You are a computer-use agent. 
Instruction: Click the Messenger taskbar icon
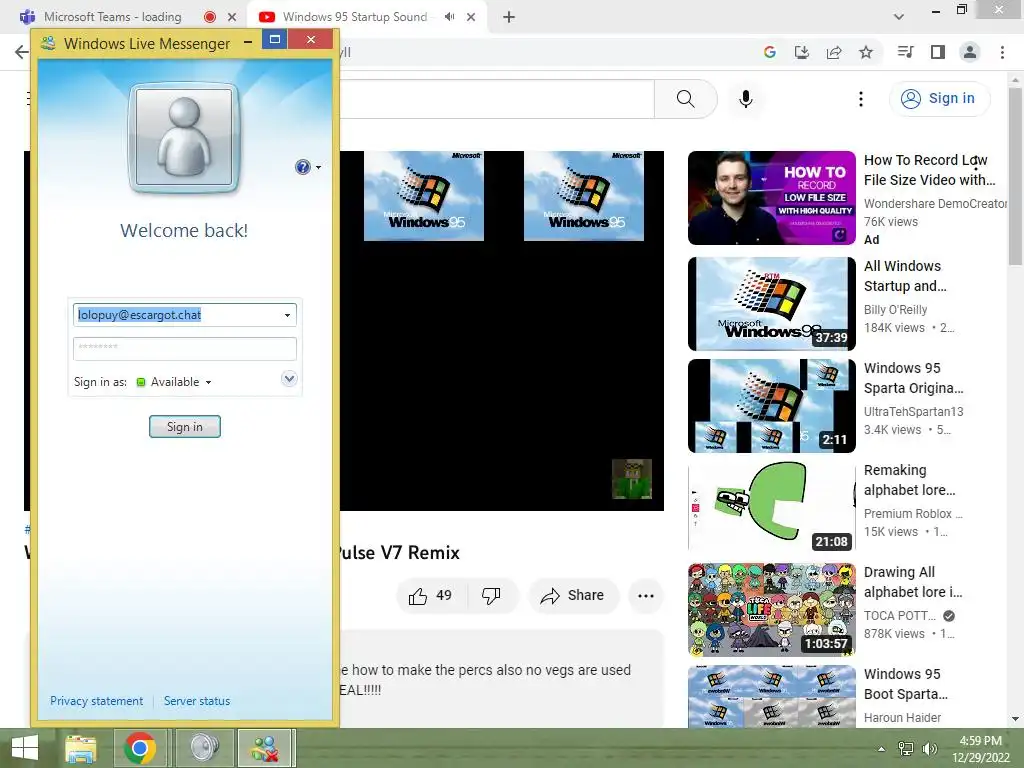point(265,748)
